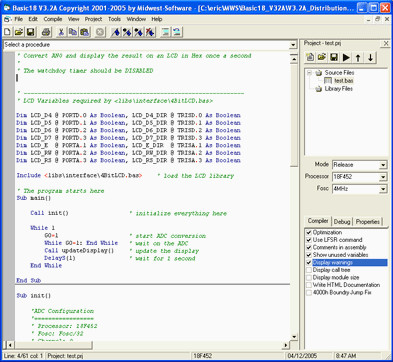
Task: Enable the Display module size checkbox
Action: tap(309, 277)
